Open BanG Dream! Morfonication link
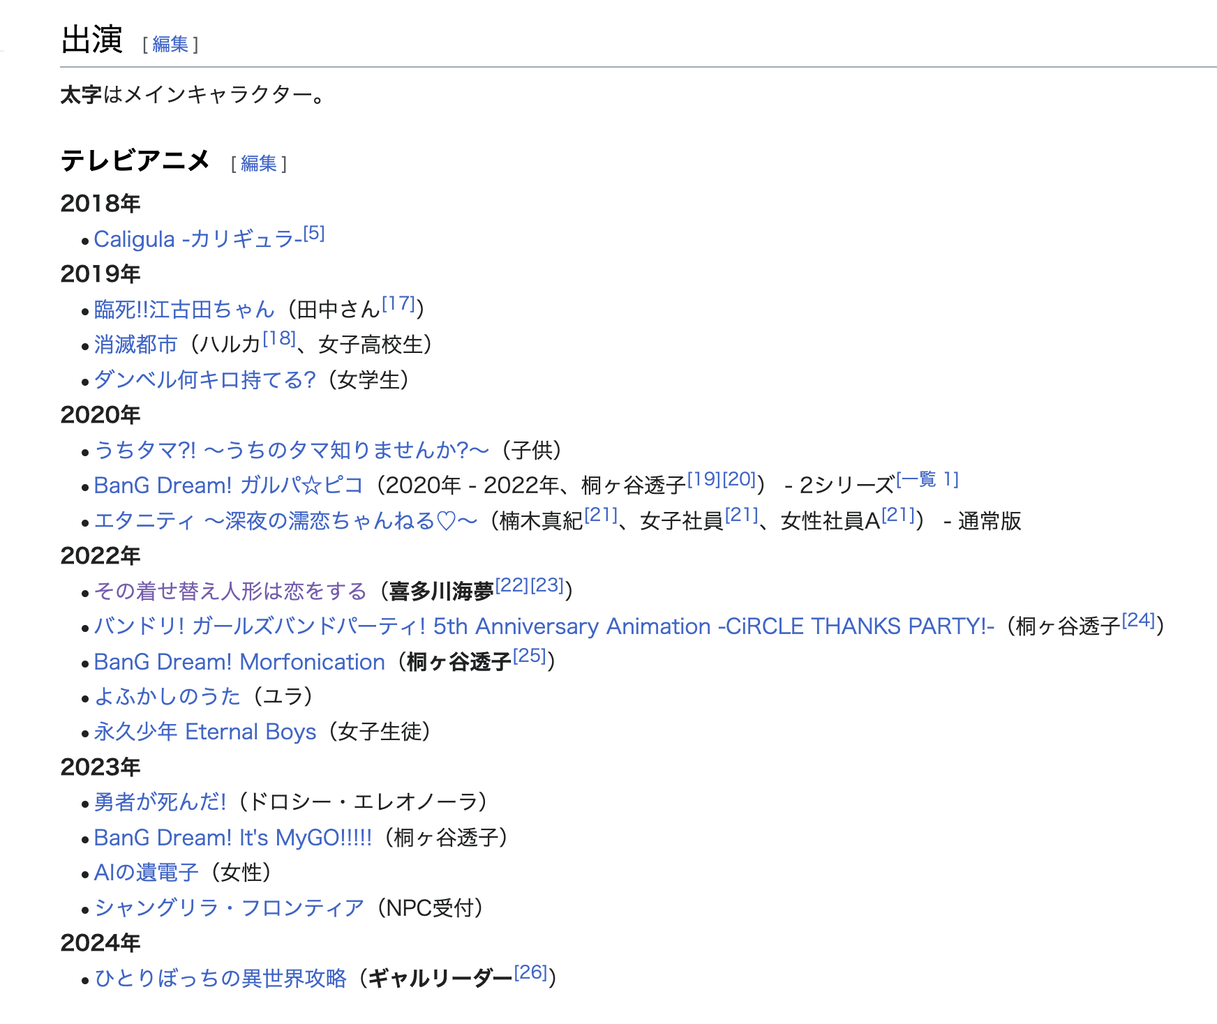The height and width of the screenshot is (1024, 1217). pyautogui.click(x=239, y=662)
